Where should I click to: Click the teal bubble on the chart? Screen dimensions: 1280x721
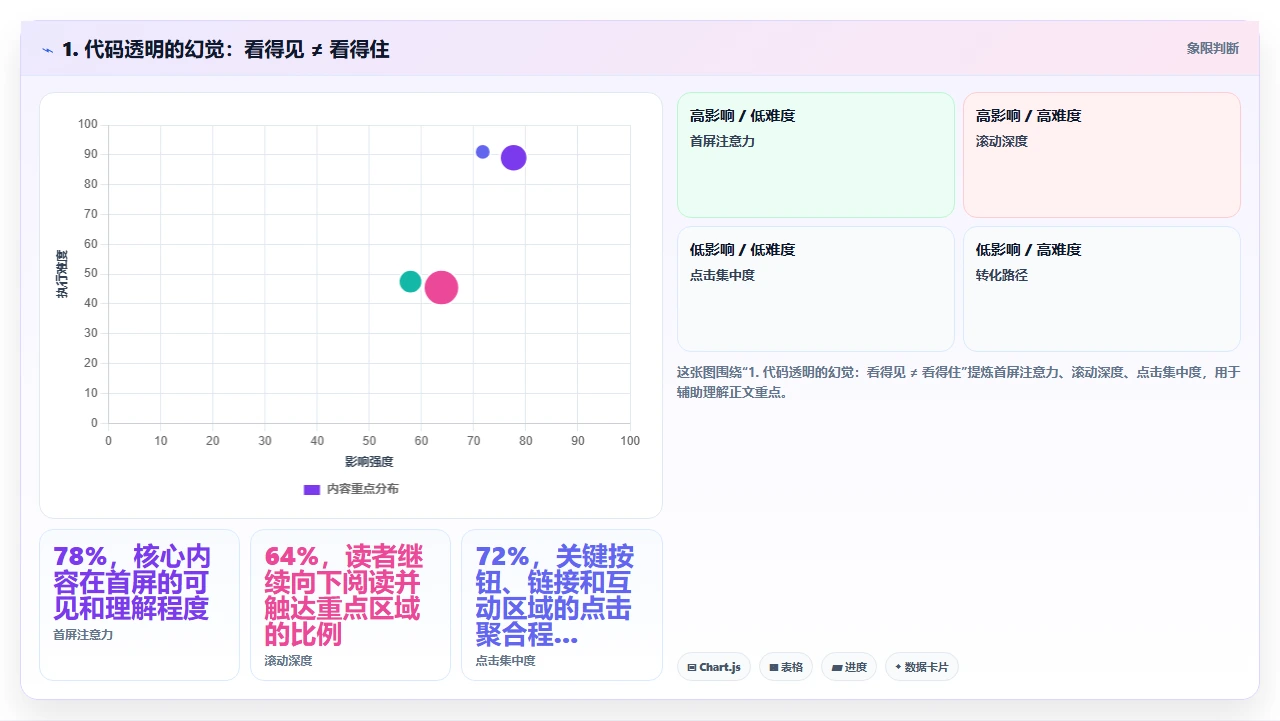point(410,282)
